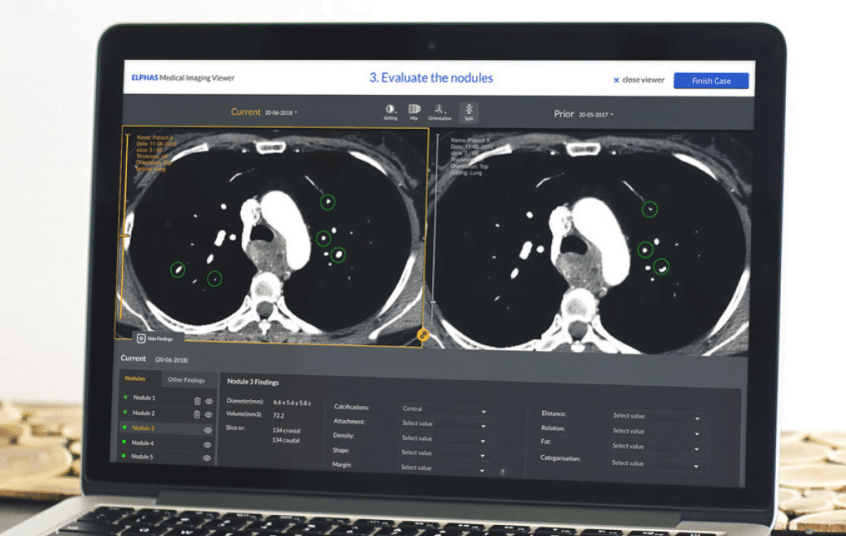Open the Calcifications dropdown set to Central
Viewport: 846px width, 536px height.
click(444, 410)
